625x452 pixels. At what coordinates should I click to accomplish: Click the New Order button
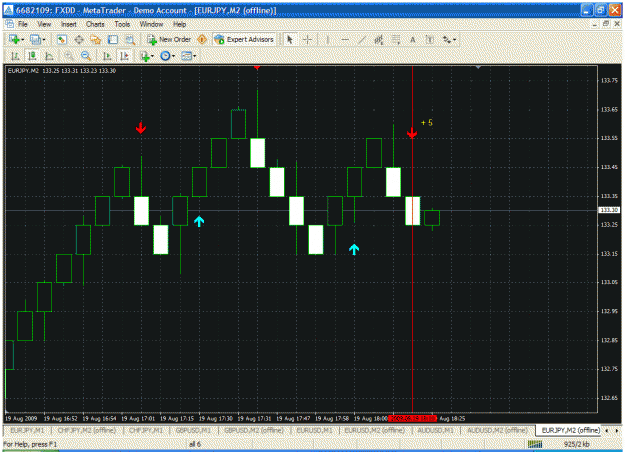click(169, 39)
